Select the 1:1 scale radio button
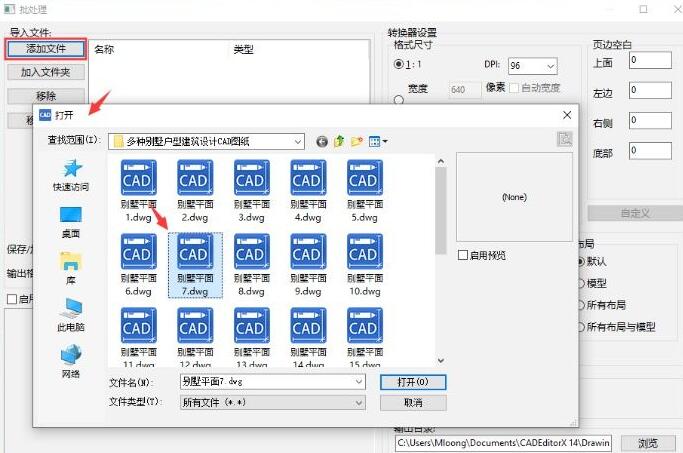This screenshot has height=453, width=683. (398, 65)
